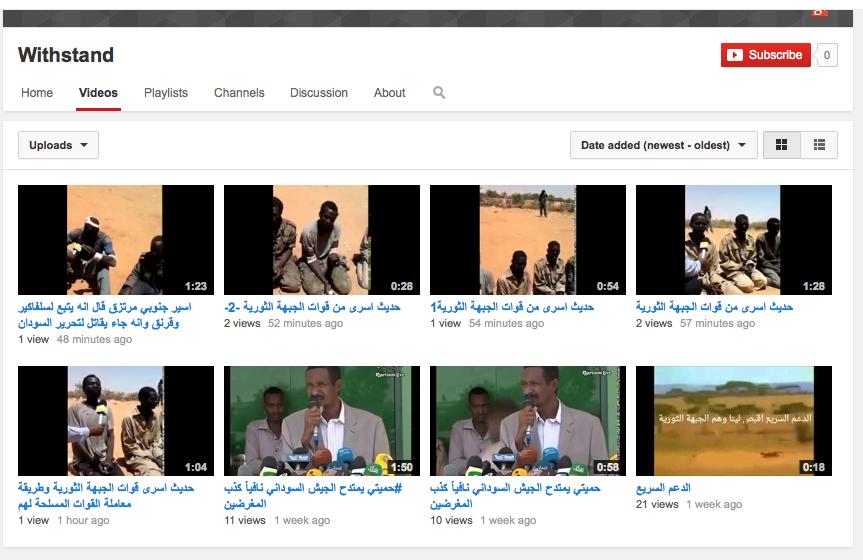Click the '48 minutes ago' timestamp
Viewport: 863px width, 560px height.
coord(94,339)
